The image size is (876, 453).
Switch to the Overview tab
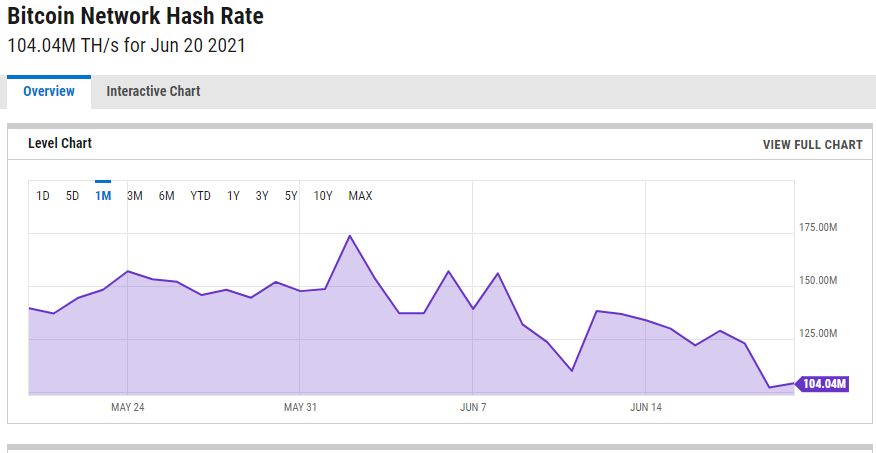coord(49,91)
